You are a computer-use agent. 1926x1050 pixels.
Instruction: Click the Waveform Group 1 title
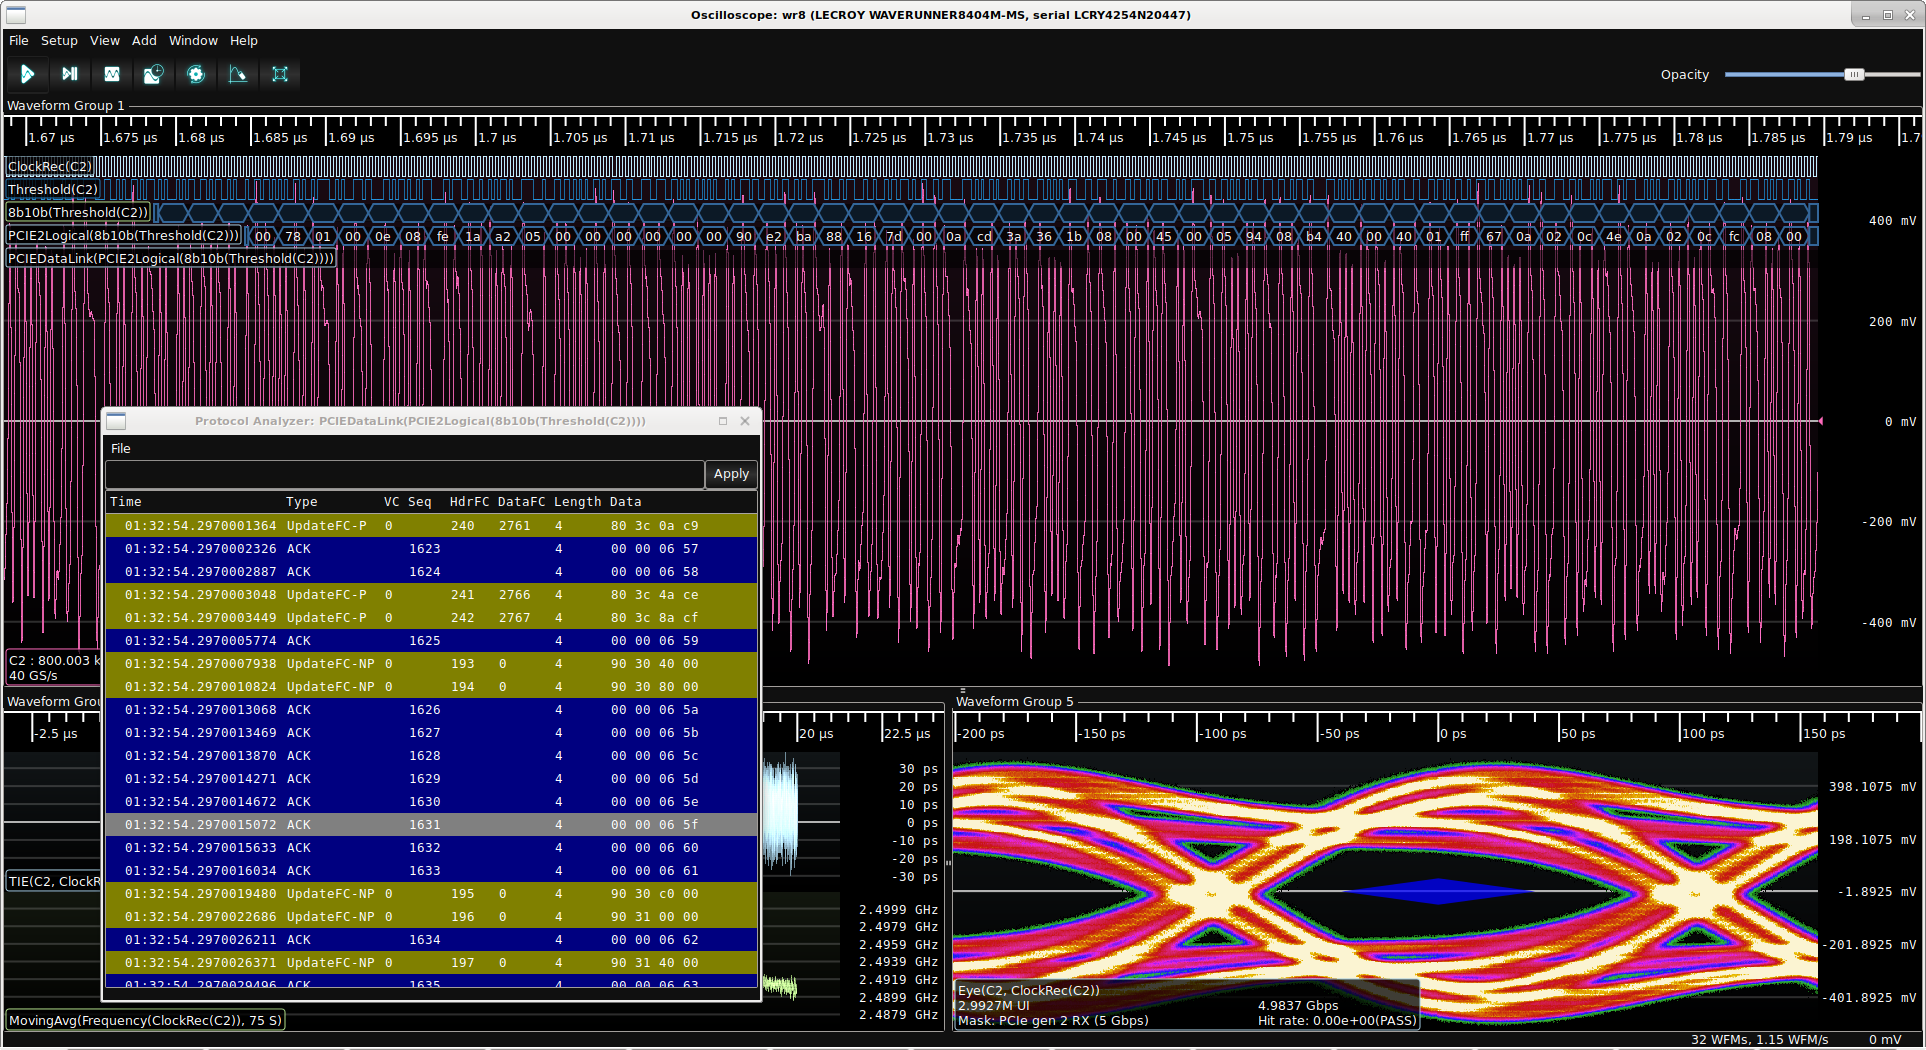(x=66, y=106)
